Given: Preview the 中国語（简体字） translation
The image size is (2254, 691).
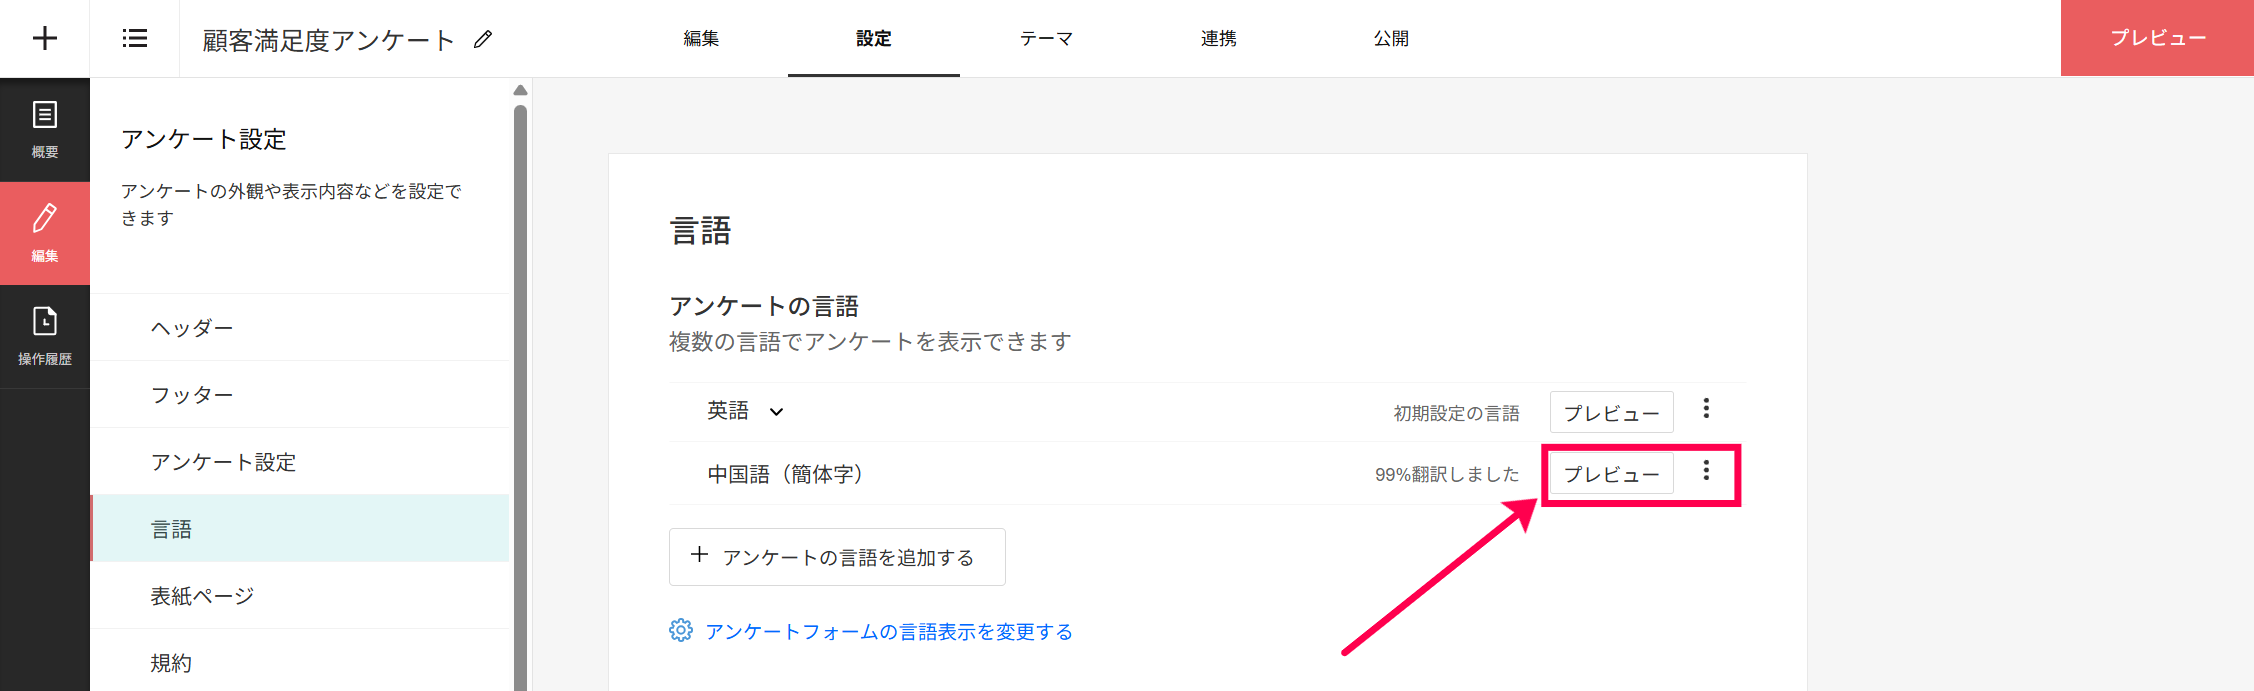Looking at the screenshot, I should 1611,474.
